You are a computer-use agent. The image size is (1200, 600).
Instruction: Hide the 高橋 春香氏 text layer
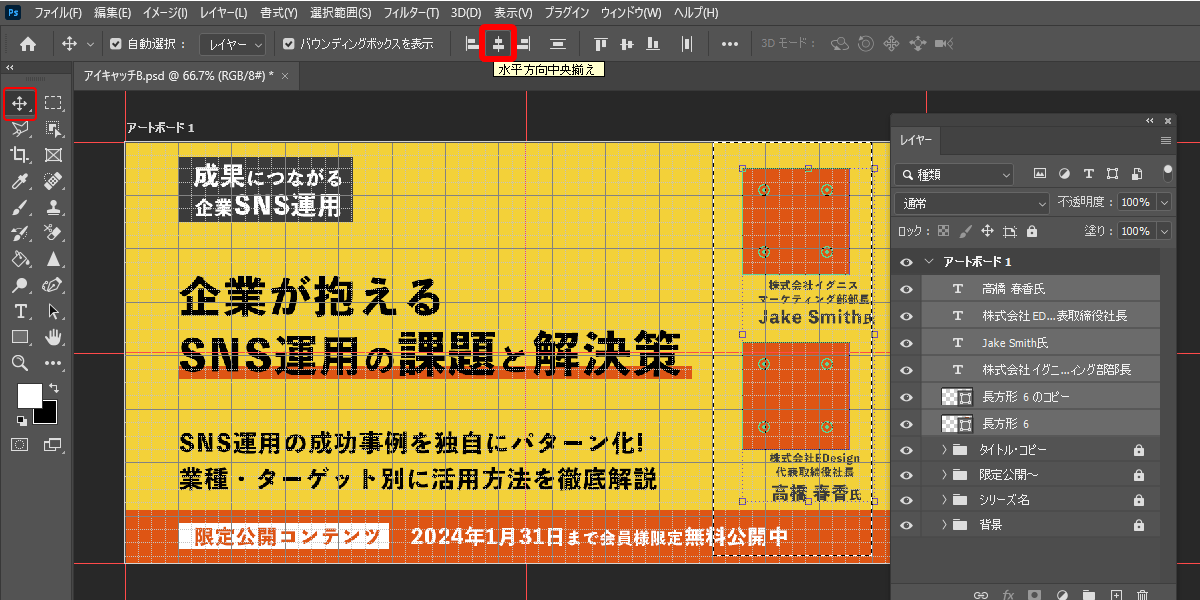tap(906, 289)
